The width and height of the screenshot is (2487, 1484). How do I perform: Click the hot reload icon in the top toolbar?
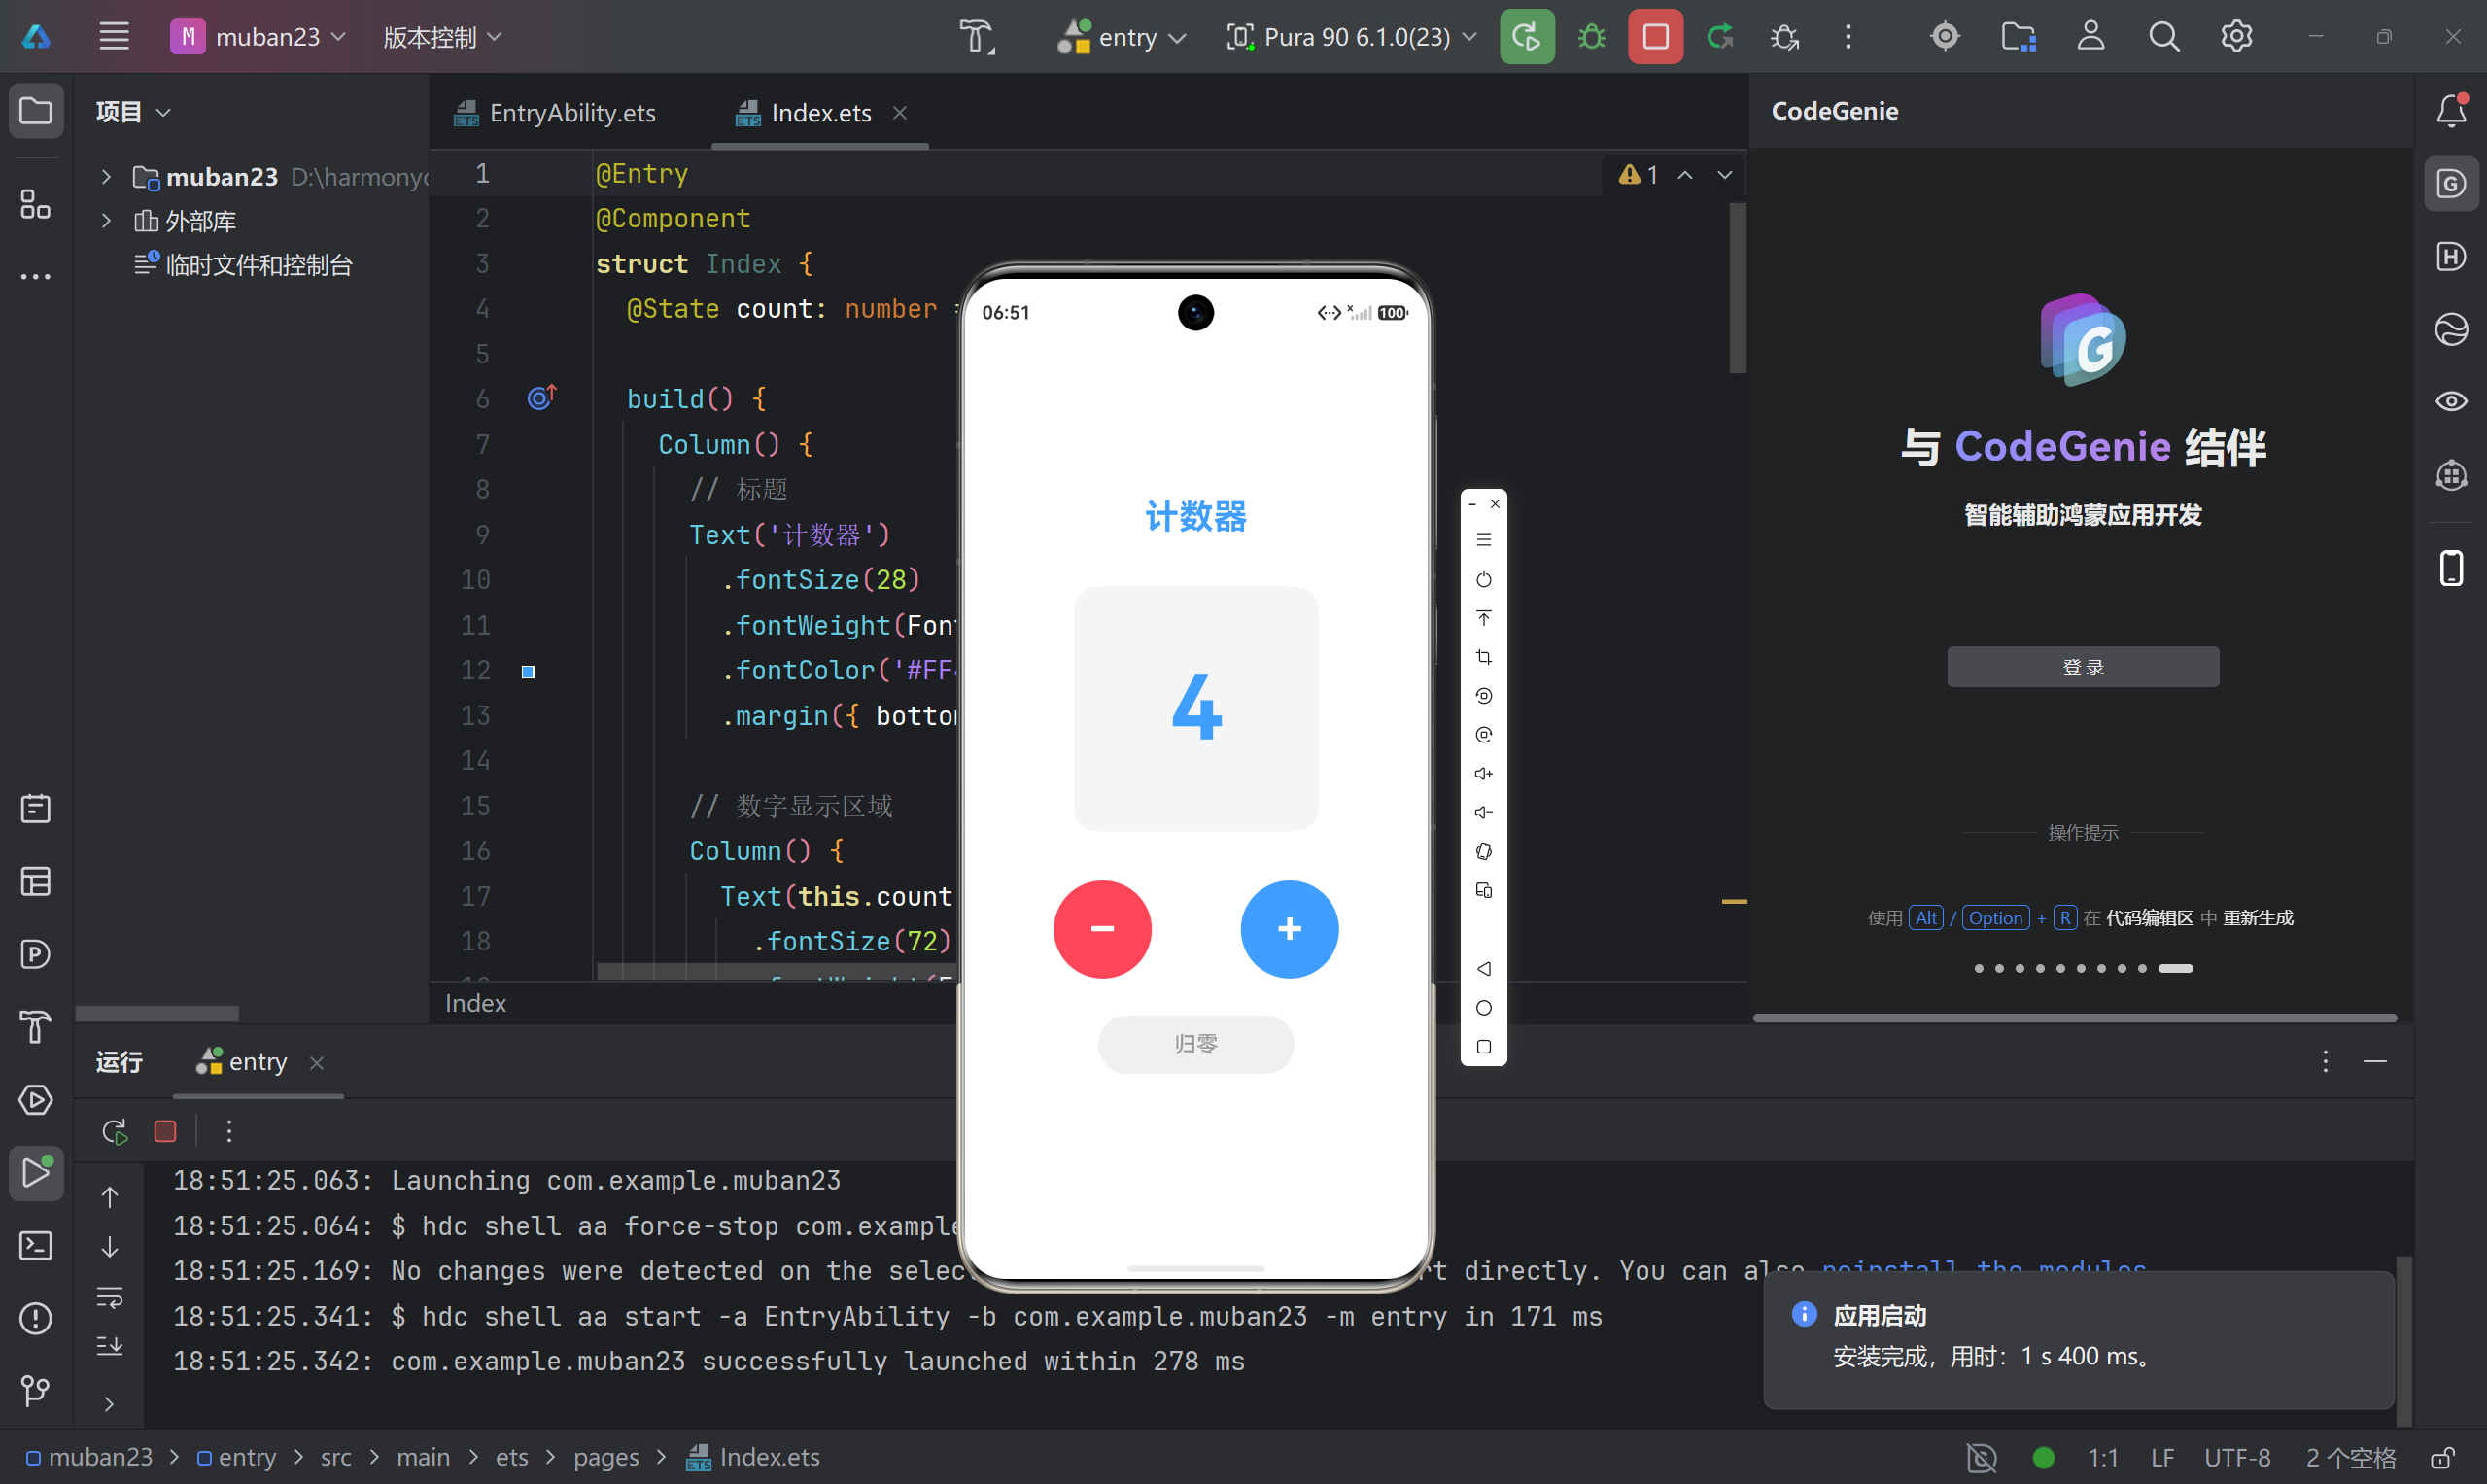coord(1720,37)
